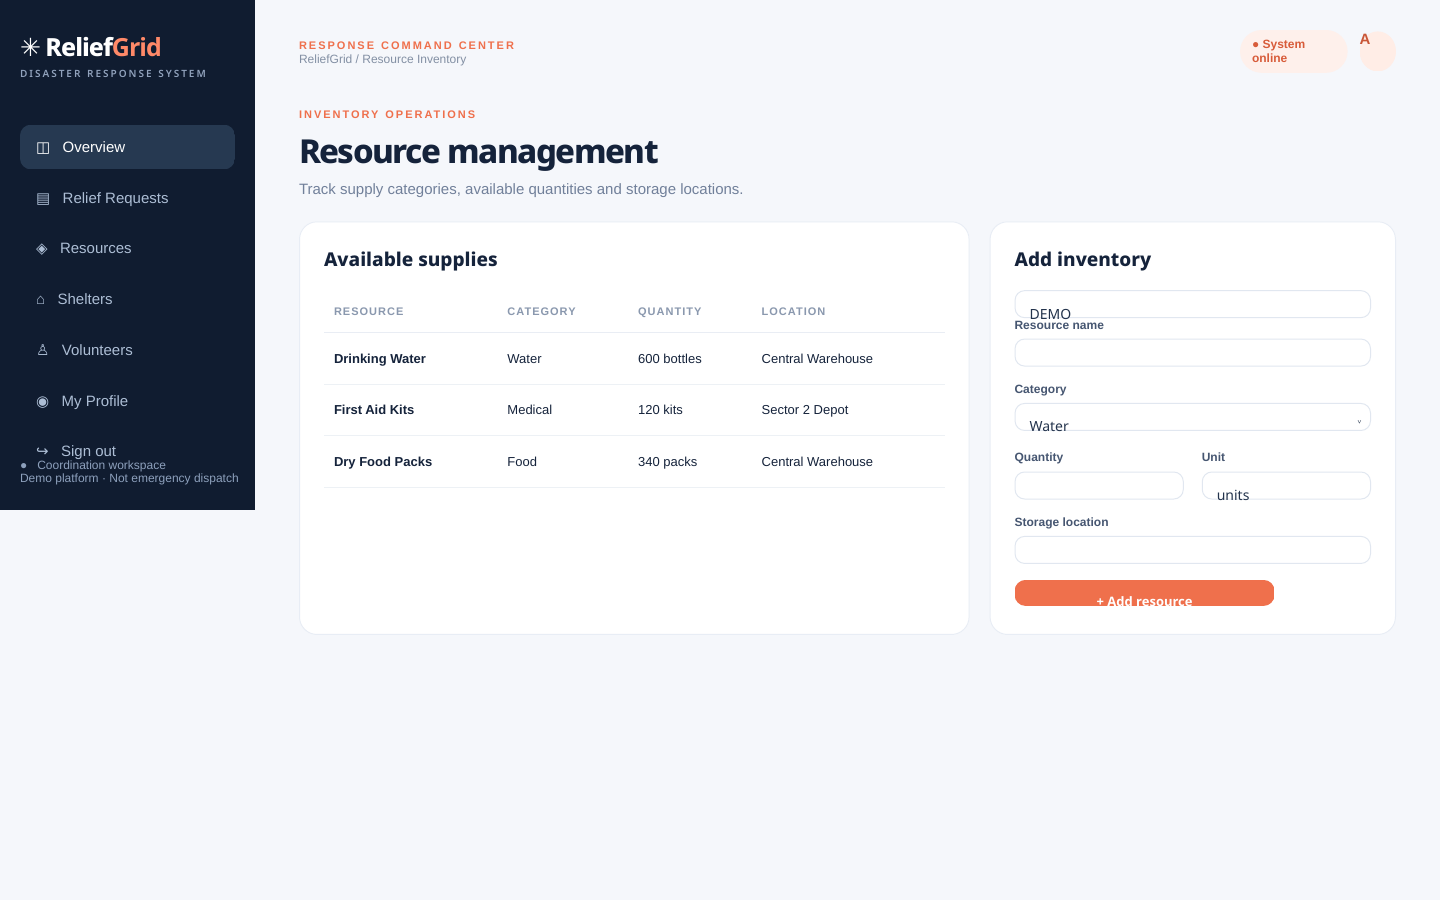Click the RESPONSE COMMAND CENTER header text
Screen dimensions: 1440x900
407,45
